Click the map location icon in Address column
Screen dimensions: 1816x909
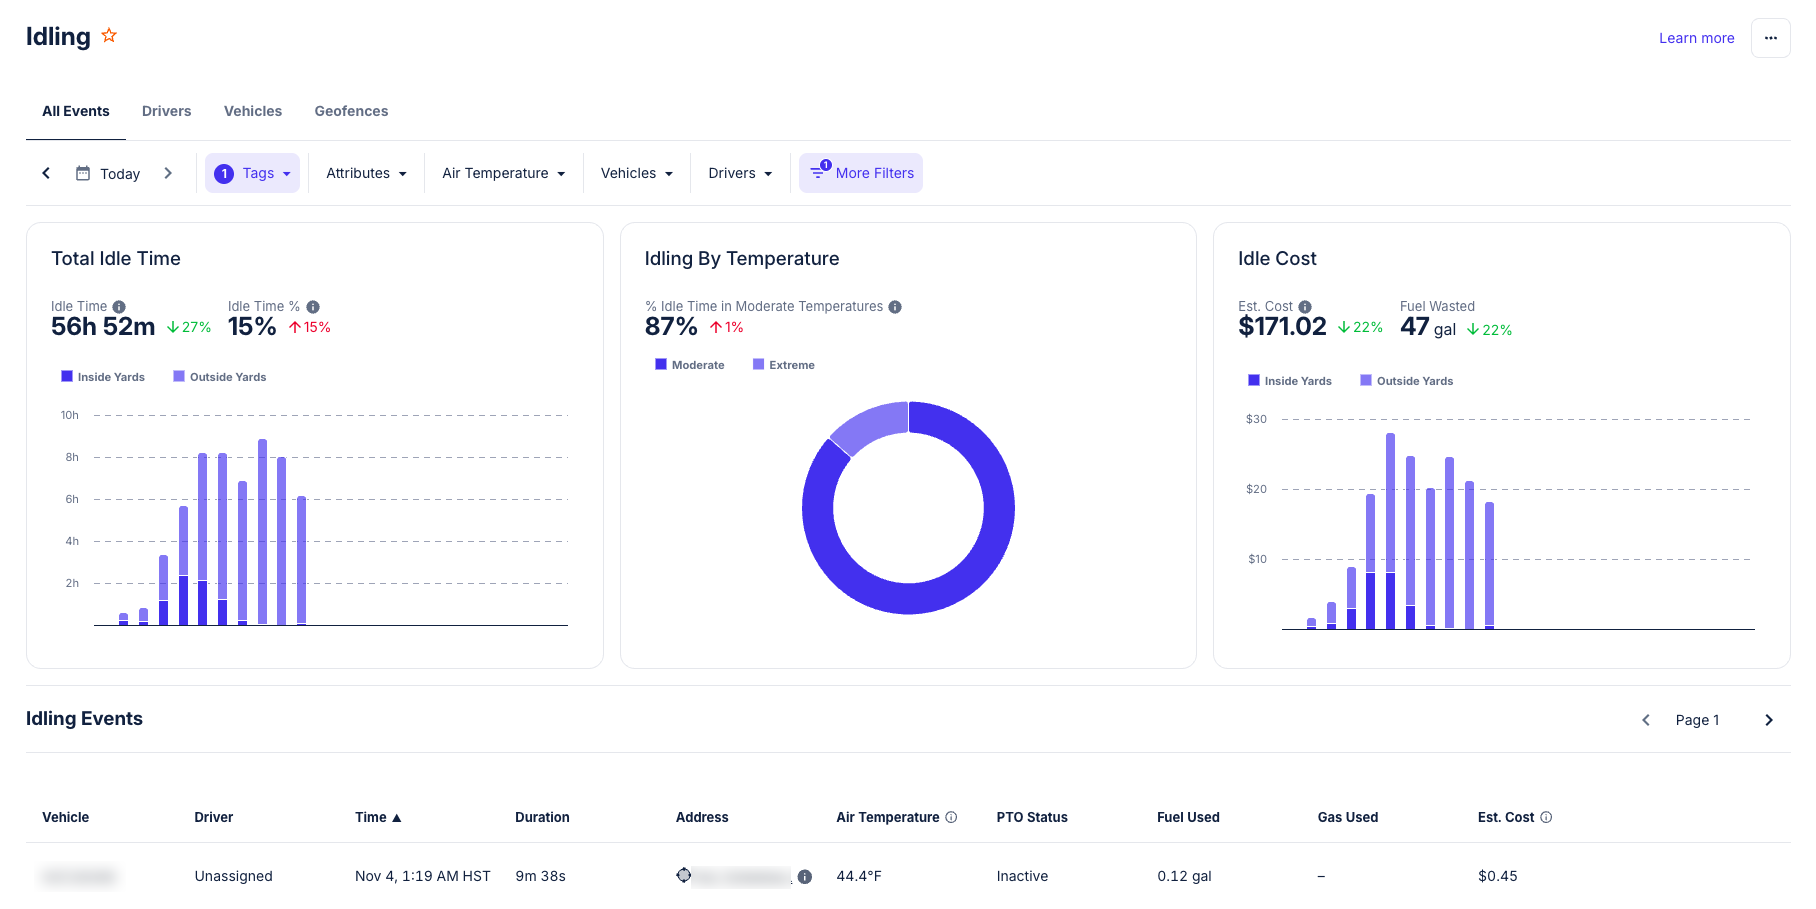point(684,876)
